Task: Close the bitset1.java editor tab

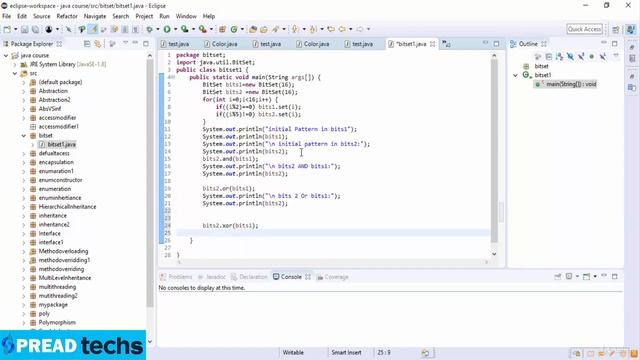Action: pos(433,44)
